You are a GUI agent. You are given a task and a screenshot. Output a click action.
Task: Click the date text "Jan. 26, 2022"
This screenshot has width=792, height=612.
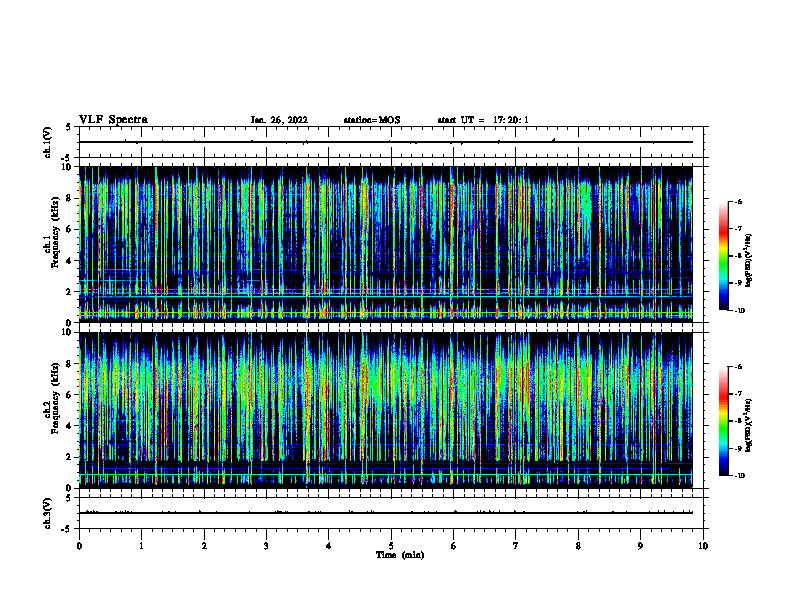coord(279,120)
